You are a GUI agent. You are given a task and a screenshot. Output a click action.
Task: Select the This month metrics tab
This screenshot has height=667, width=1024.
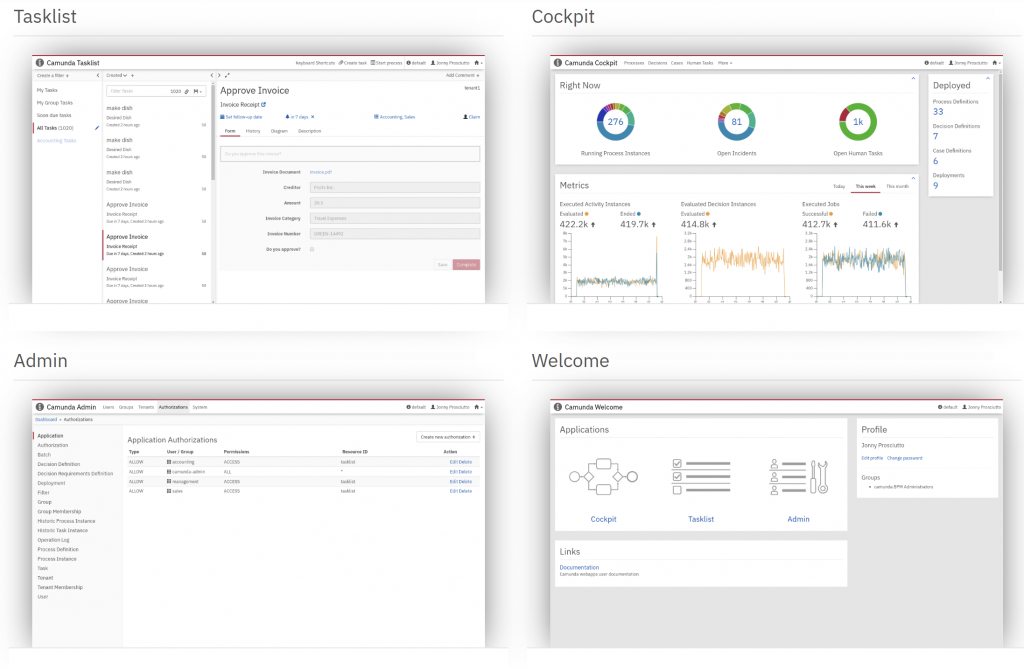tap(897, 186)
